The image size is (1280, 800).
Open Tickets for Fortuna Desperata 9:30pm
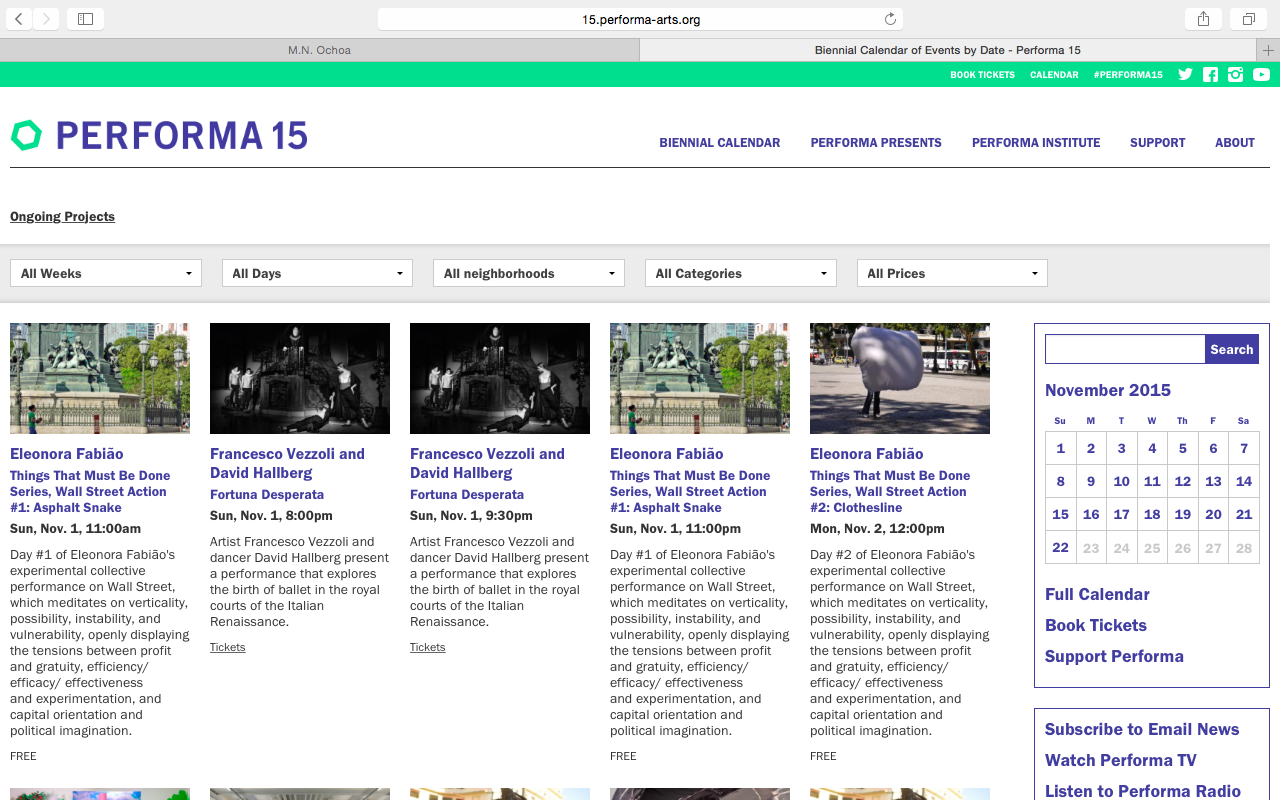(427, 647)
